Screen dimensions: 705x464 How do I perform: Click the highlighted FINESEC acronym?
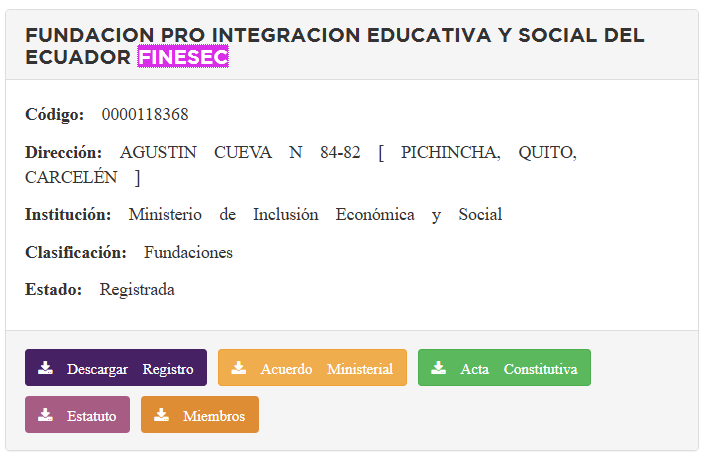click(183, 57)
